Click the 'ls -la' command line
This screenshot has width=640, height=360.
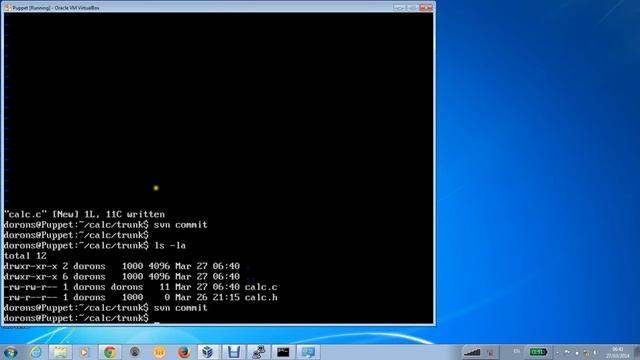click(95, 246)
